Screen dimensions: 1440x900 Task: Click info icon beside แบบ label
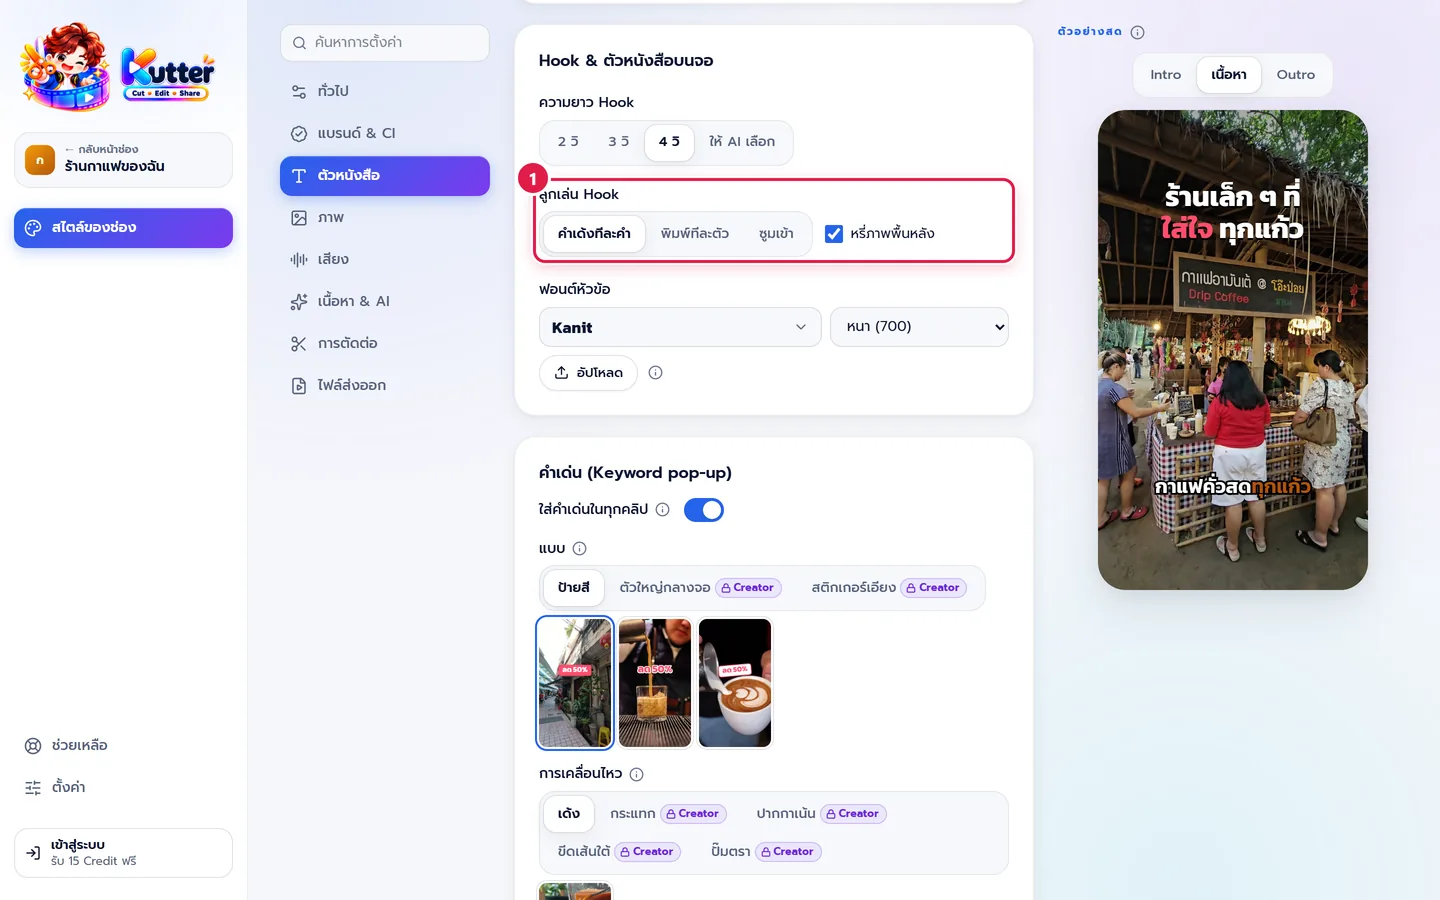(x=579, y=548)
